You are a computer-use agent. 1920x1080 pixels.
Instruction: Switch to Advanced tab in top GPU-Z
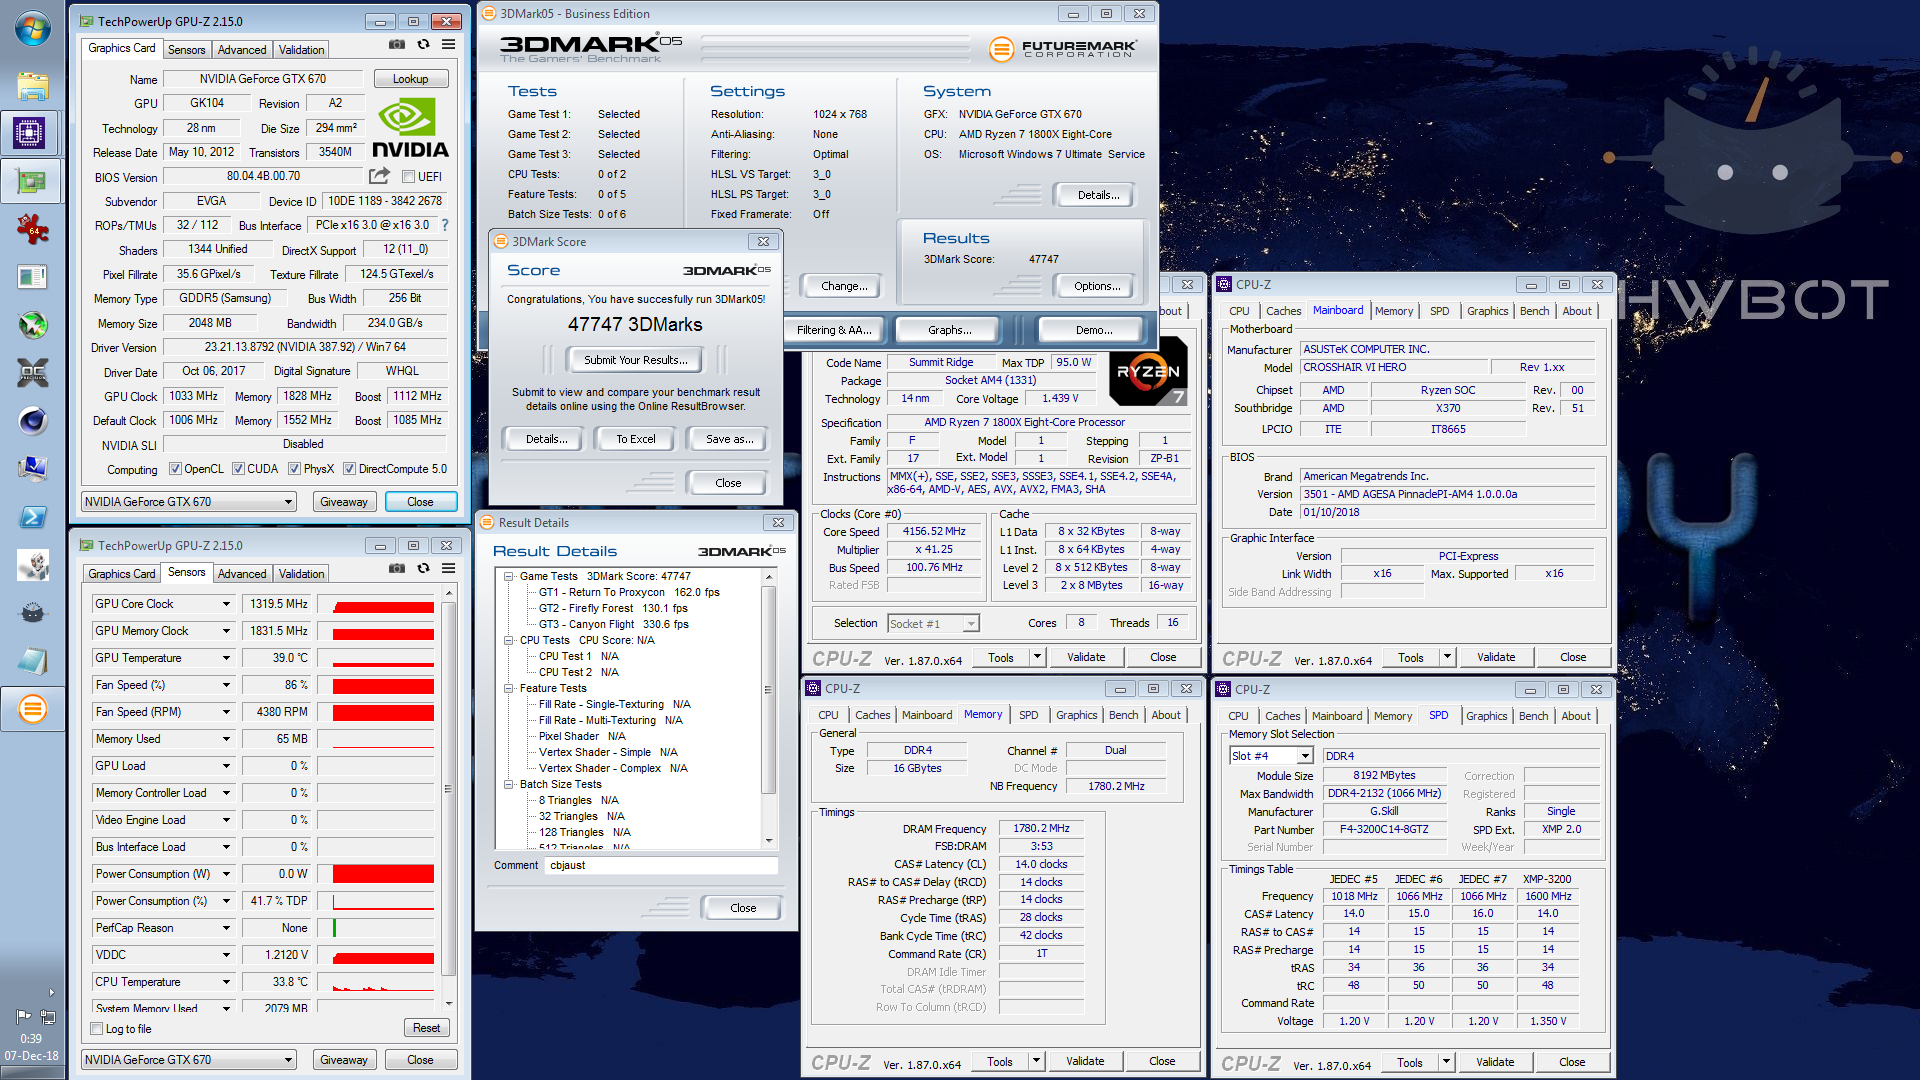point(242,50)
